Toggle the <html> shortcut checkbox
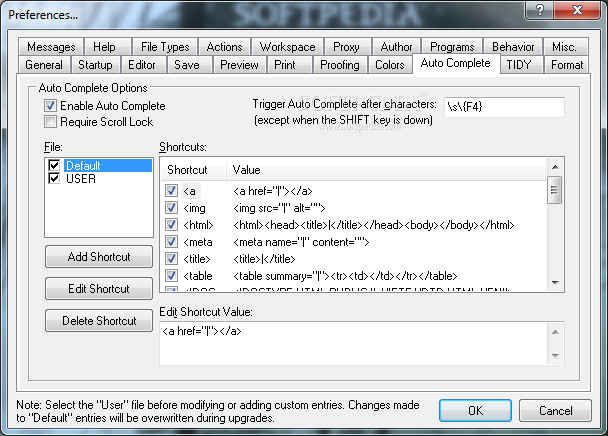Viewport: 608px width, 436px height. (171, 225)
